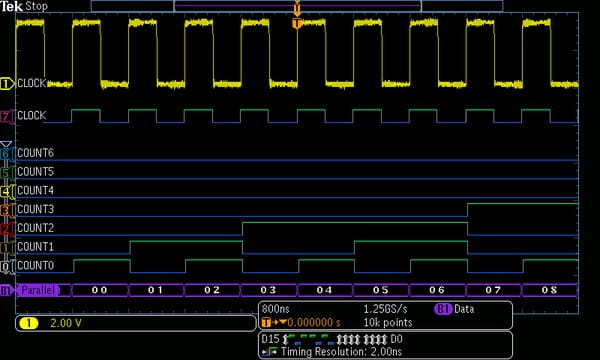Screen dimensions: 600x360
Task: Select the digital channel 7 CLOCK marker
Action: tap(7, 116)
